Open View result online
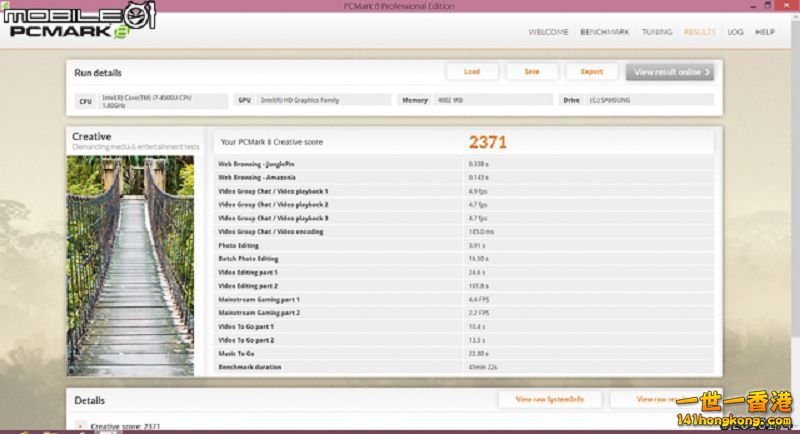800x434 pixels. pyautogui.click(x=670, y=72)
